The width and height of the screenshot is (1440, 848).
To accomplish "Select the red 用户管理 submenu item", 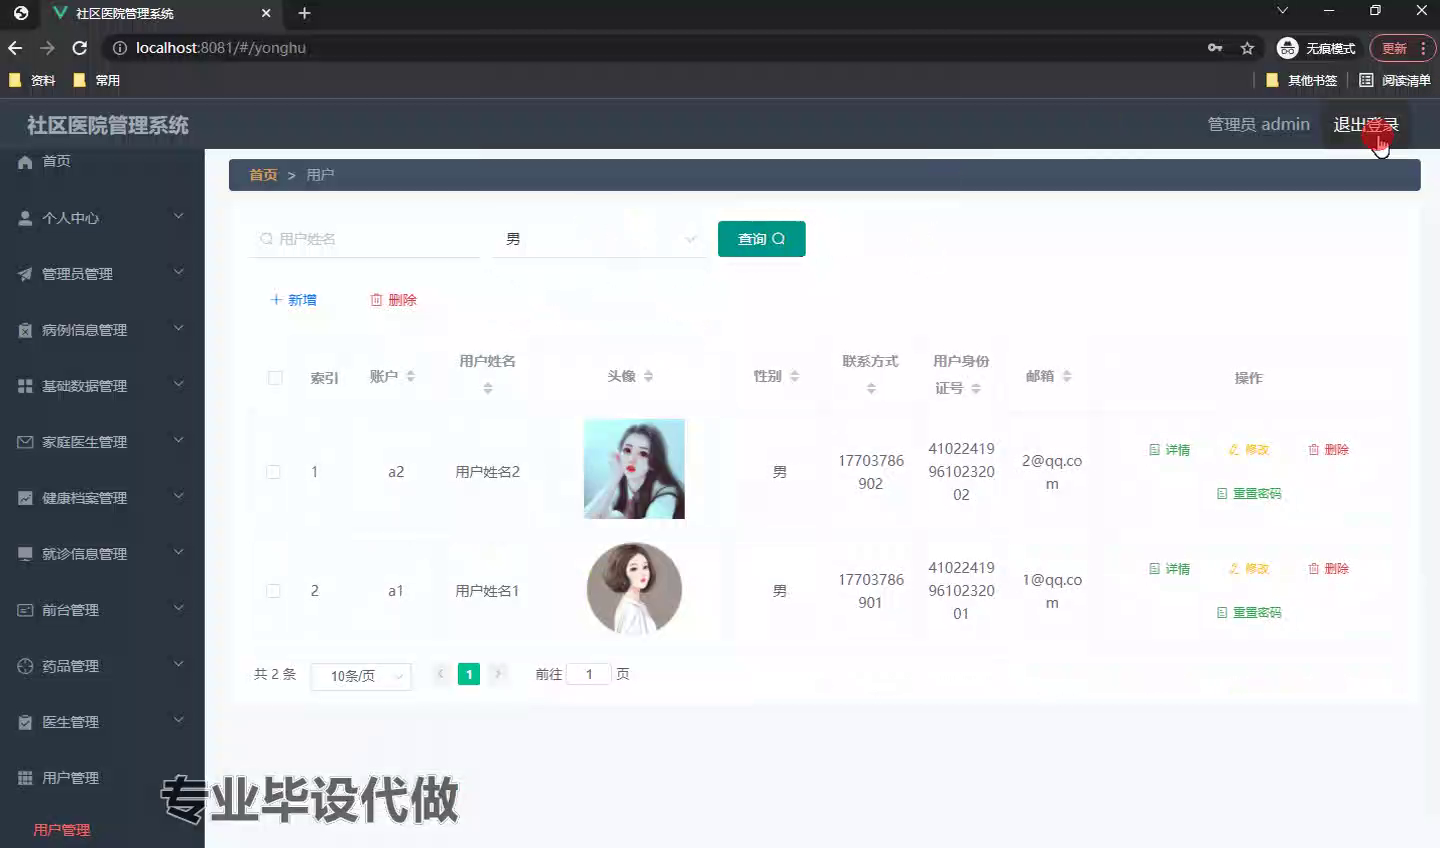I will [x=62, y=830].
